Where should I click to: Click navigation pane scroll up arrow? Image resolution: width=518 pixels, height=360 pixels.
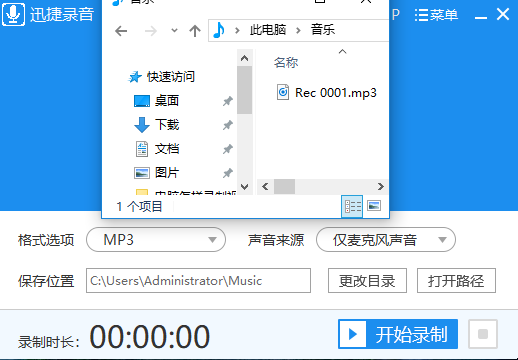coord(244,58)
